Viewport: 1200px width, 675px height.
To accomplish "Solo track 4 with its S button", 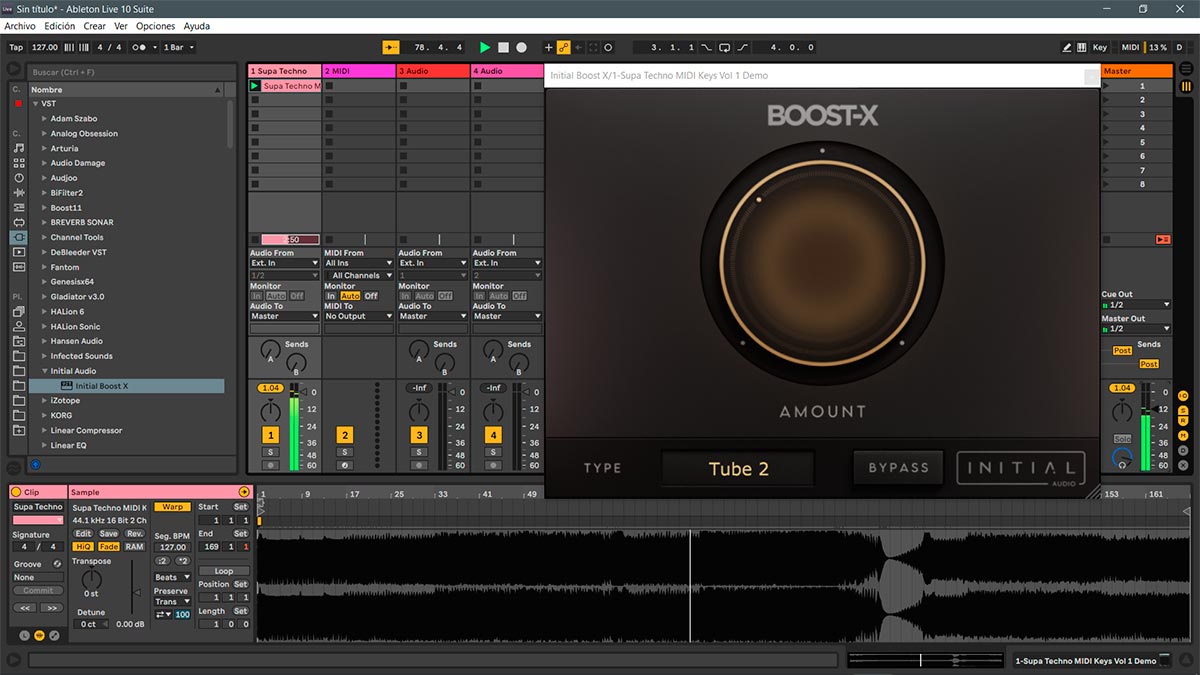I will 493,452.
